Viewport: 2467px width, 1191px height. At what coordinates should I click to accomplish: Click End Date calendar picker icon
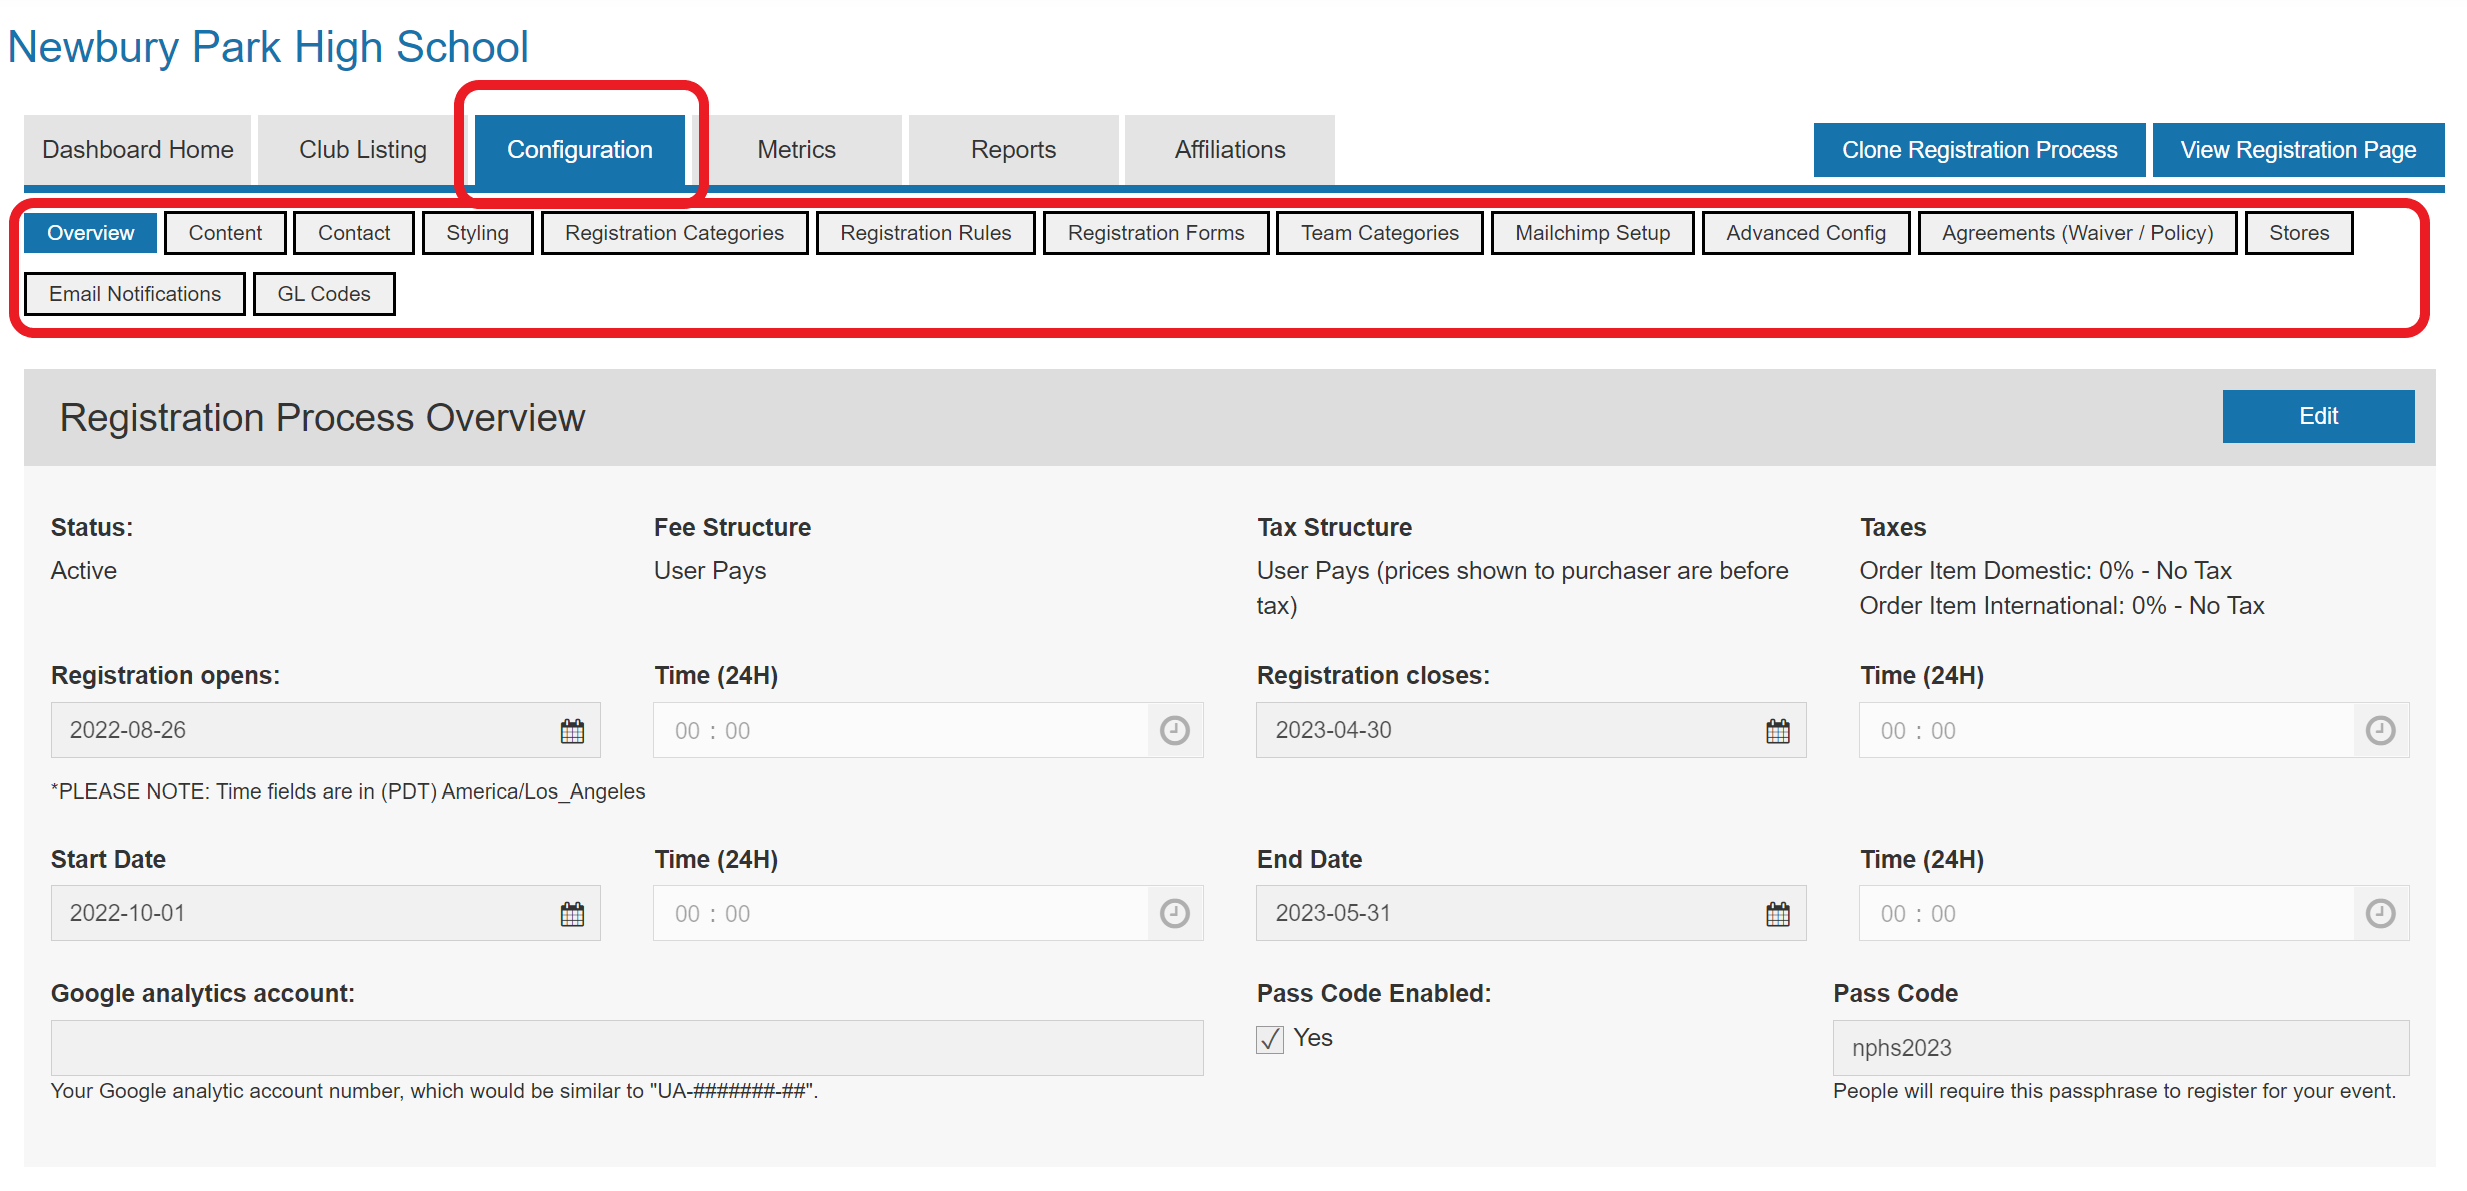[x=1777, y=914]
